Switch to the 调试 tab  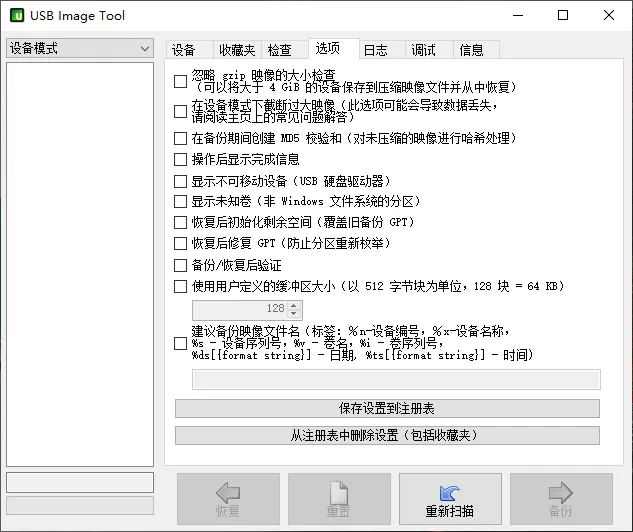click(x=429, y=50)
